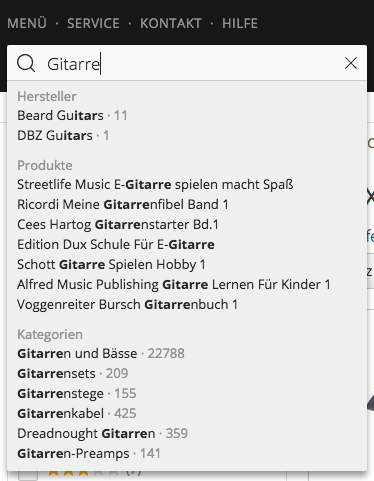Choose the Gitarrensets category
The height and width of the screenshot is (481, 374).
pyautogui.click(x=73, y=373)
